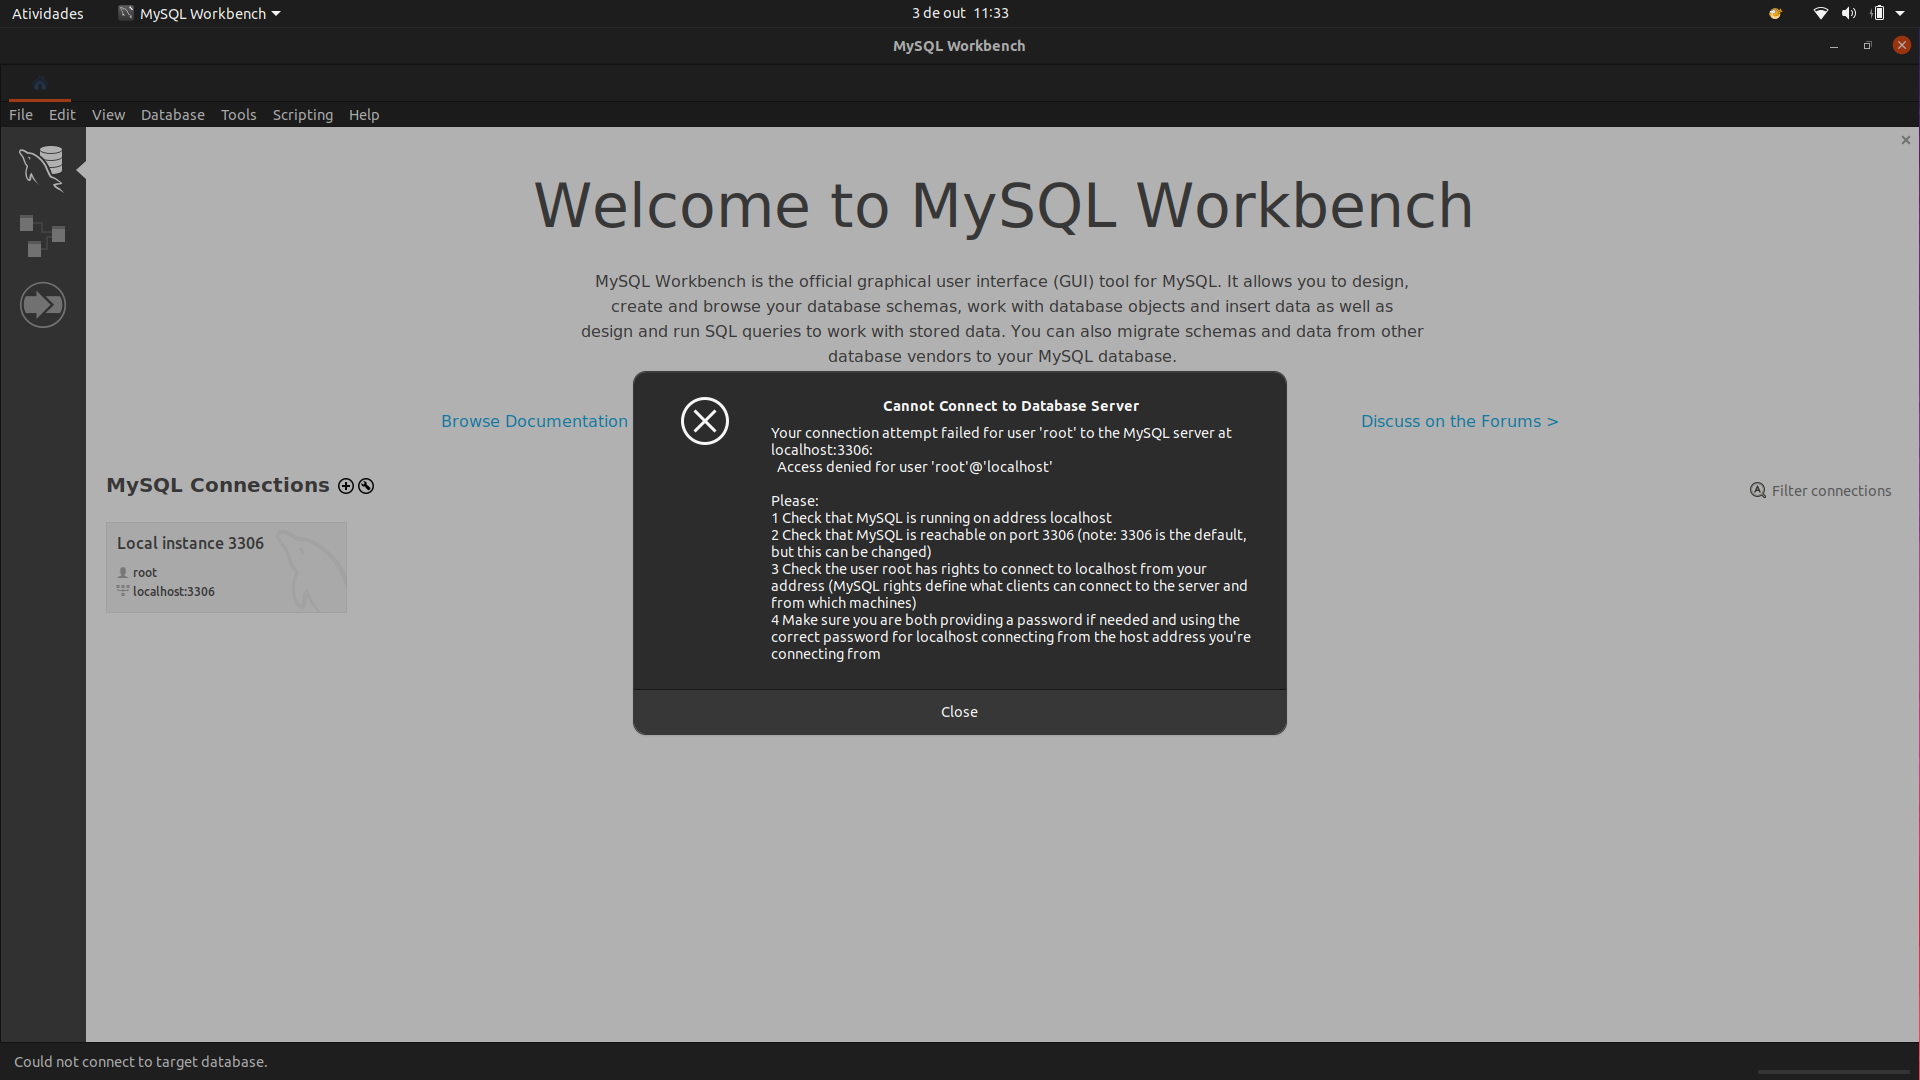Screen dimensions: 1920x1080
Task: Click the battery status icon
Action: [1877, 13]
